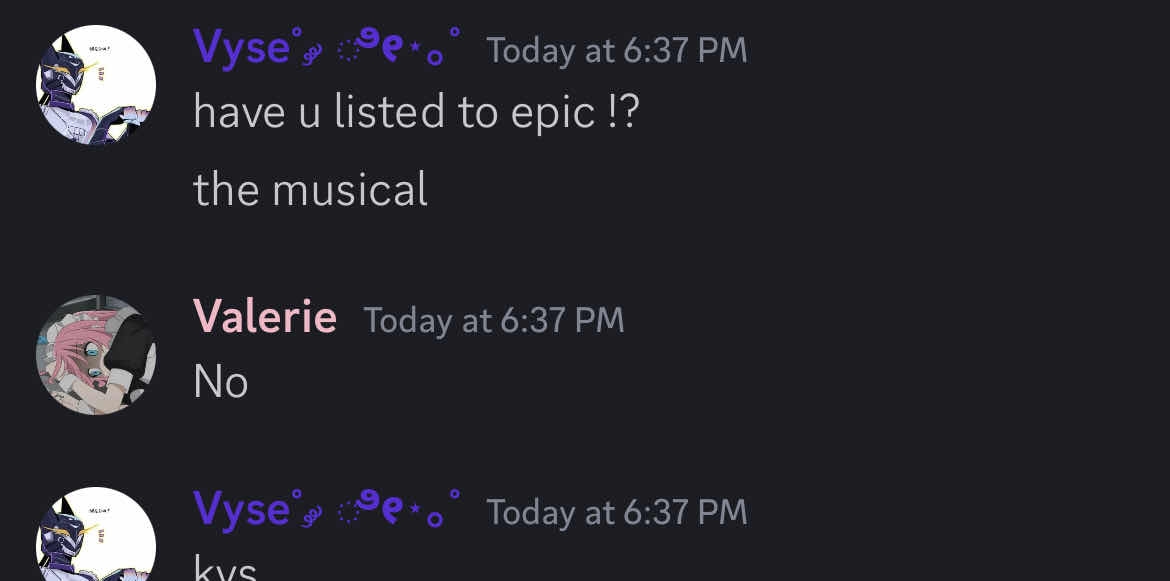1170x581 pixels.
Task: Click the word "listed" in the first message
Action: click(x=389, y=113)
